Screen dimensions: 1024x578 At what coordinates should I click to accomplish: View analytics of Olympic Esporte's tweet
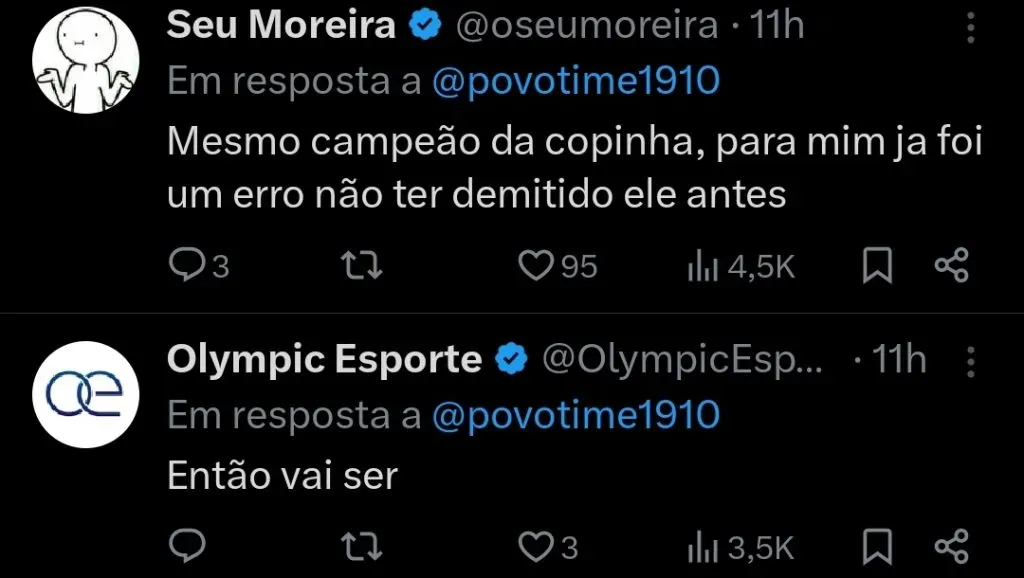(697, 547)
